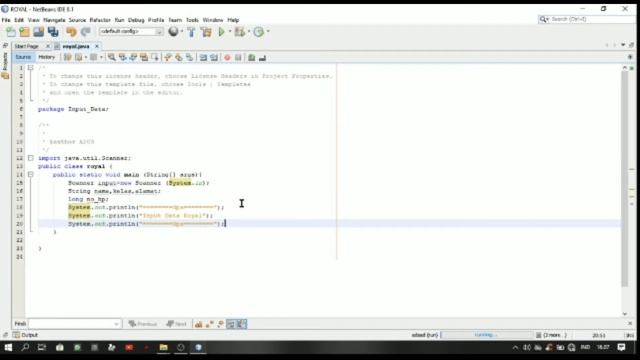
Task: Click the Open Project toolbar icon
Action: tap(39, 32)
